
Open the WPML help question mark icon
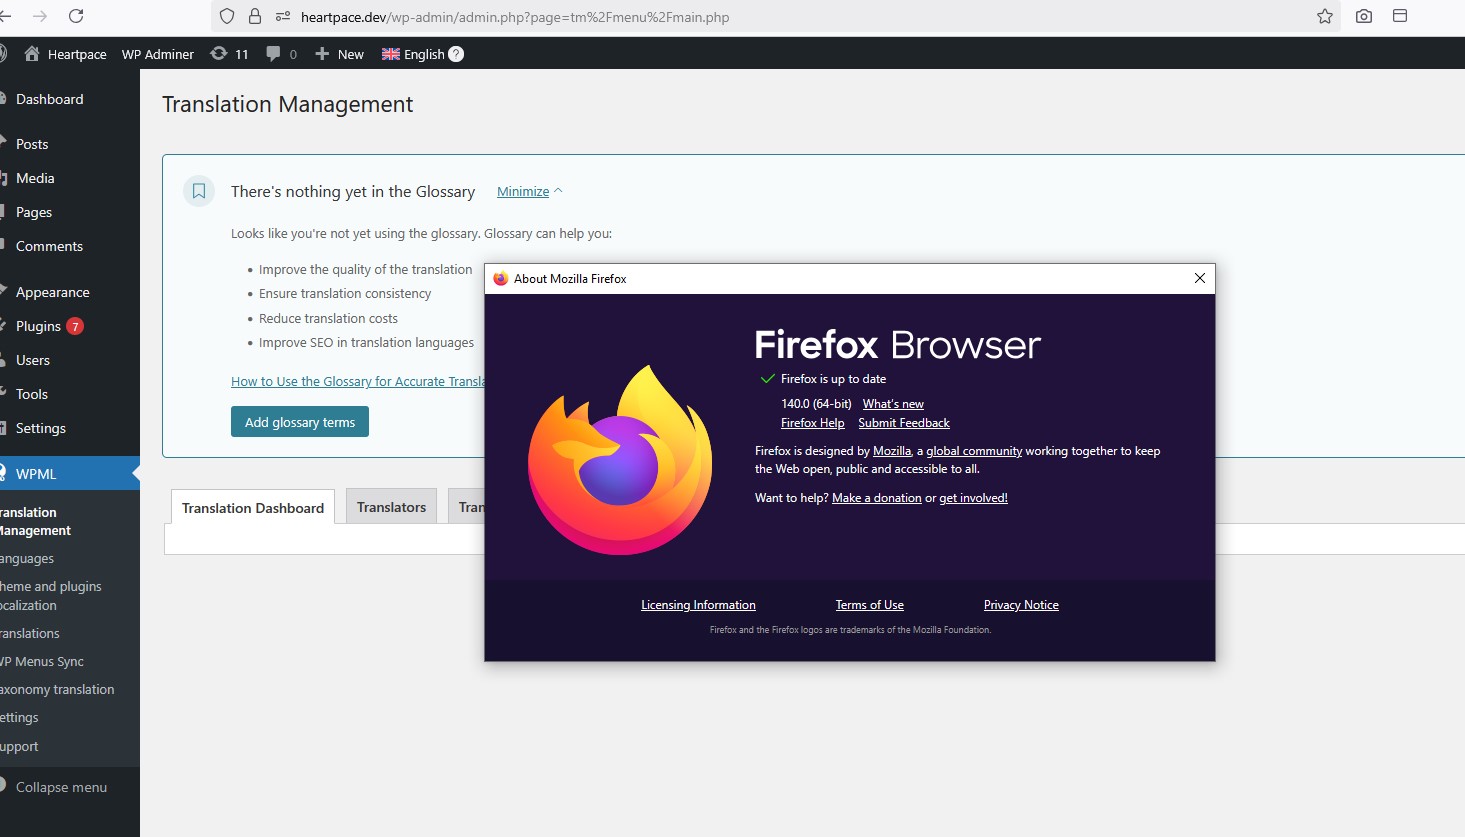coord(456,54)
